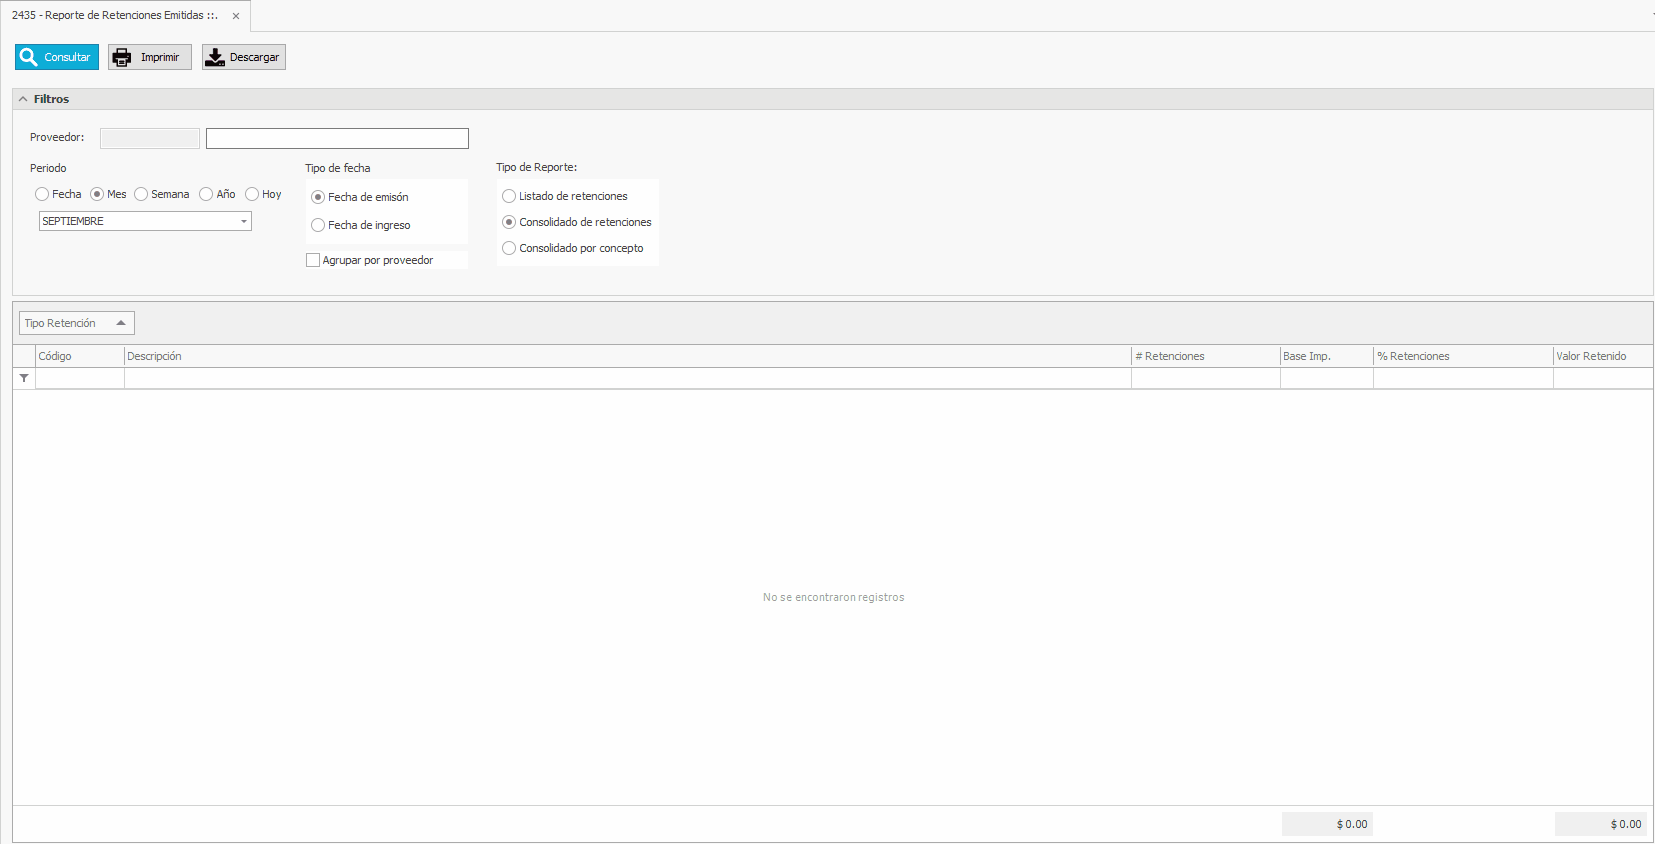Select the Semana period option
This screenshot has height=844, width=1655.
(x=141, y=194)
